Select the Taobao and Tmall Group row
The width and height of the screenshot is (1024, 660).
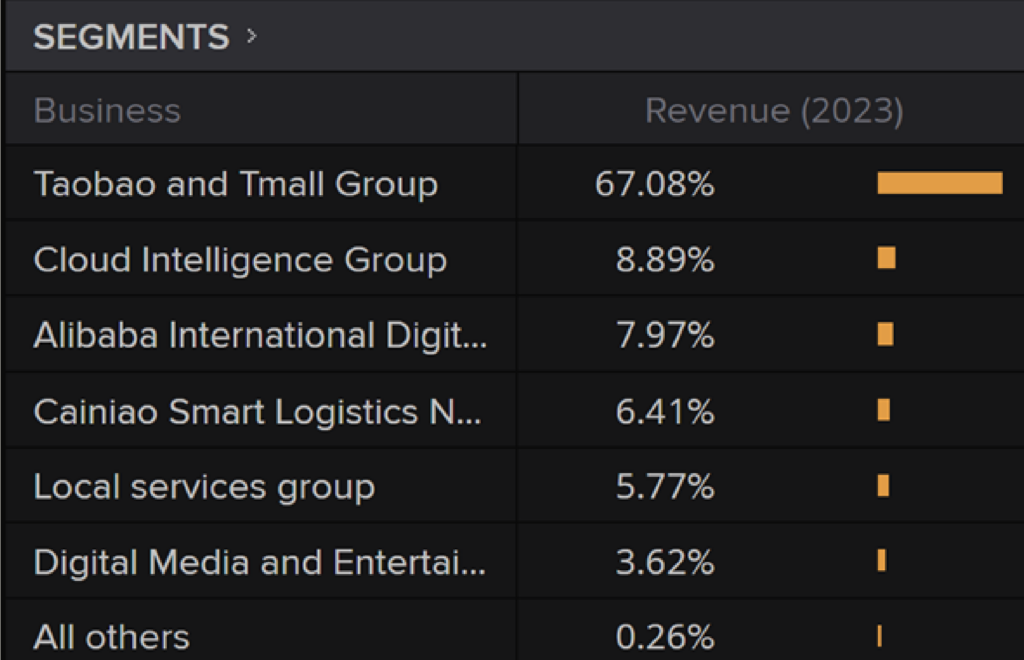coord(512,183)
